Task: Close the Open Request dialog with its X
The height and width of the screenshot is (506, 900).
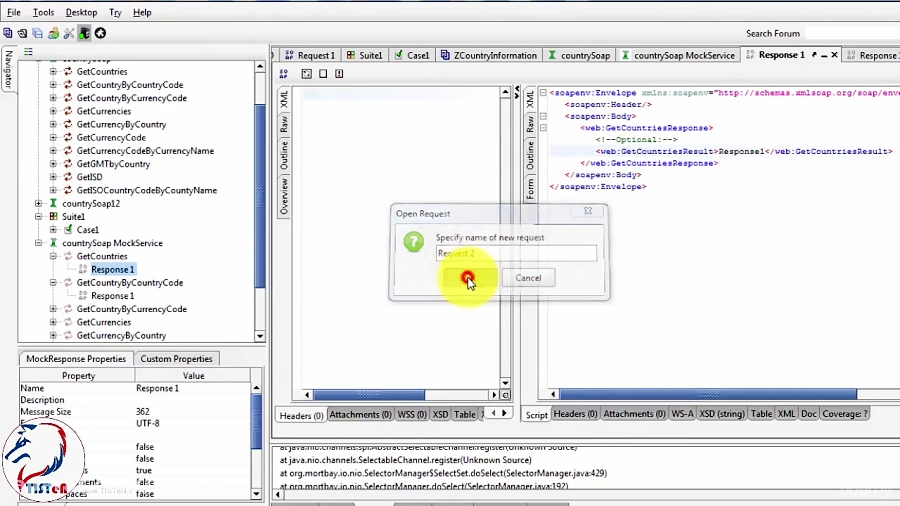Action: coord(588,211)
